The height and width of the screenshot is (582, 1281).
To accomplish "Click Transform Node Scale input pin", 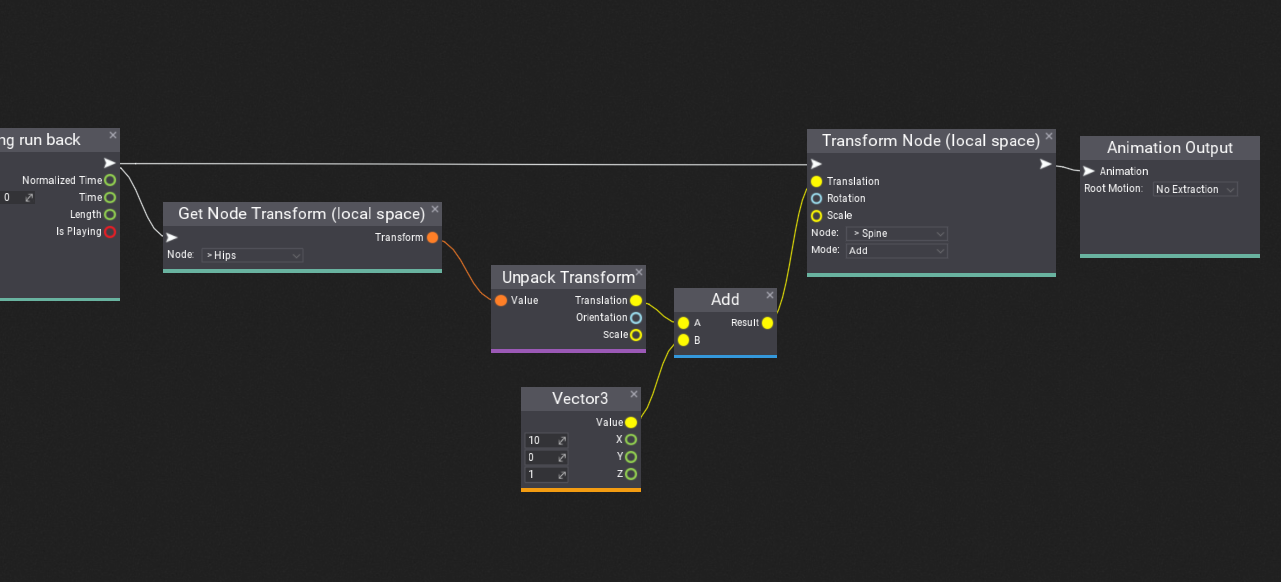I will pyautogui.click(x=816, y=215).
